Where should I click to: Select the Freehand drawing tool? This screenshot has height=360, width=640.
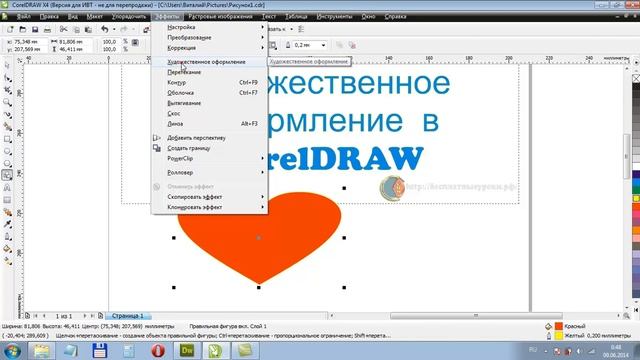tap(7, 115)
